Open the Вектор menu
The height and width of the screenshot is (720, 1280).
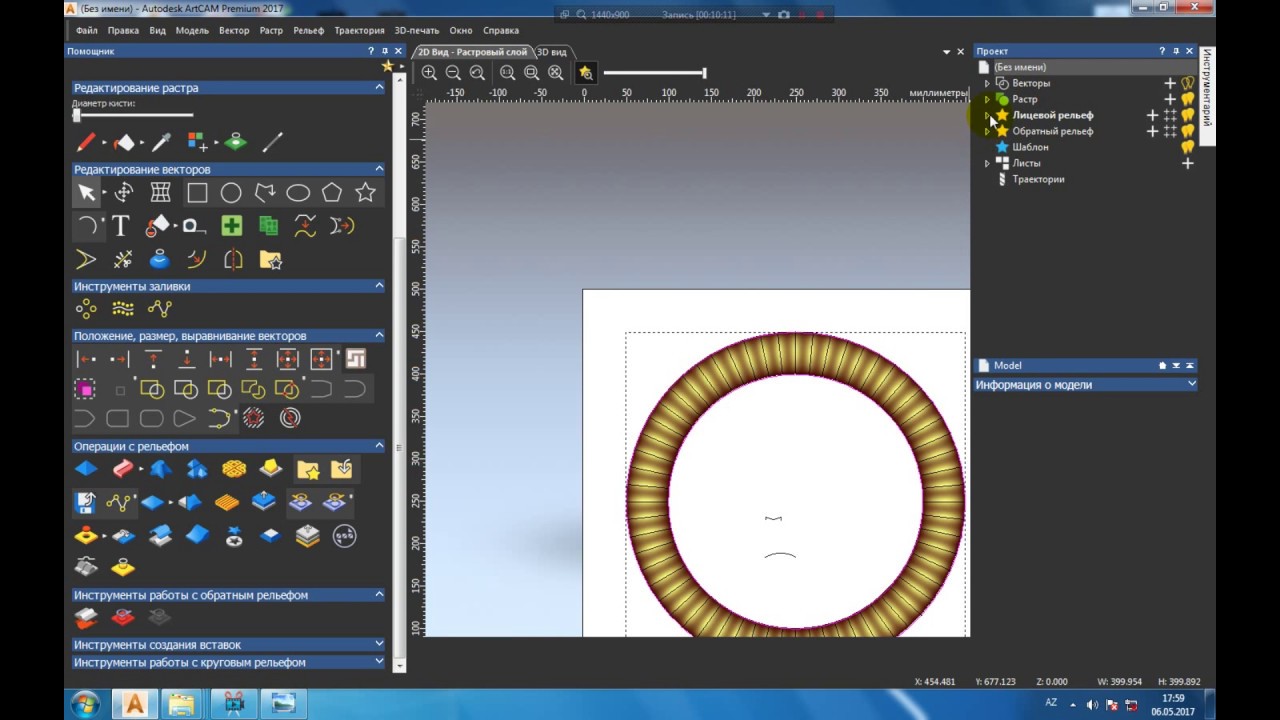point(234,30)
